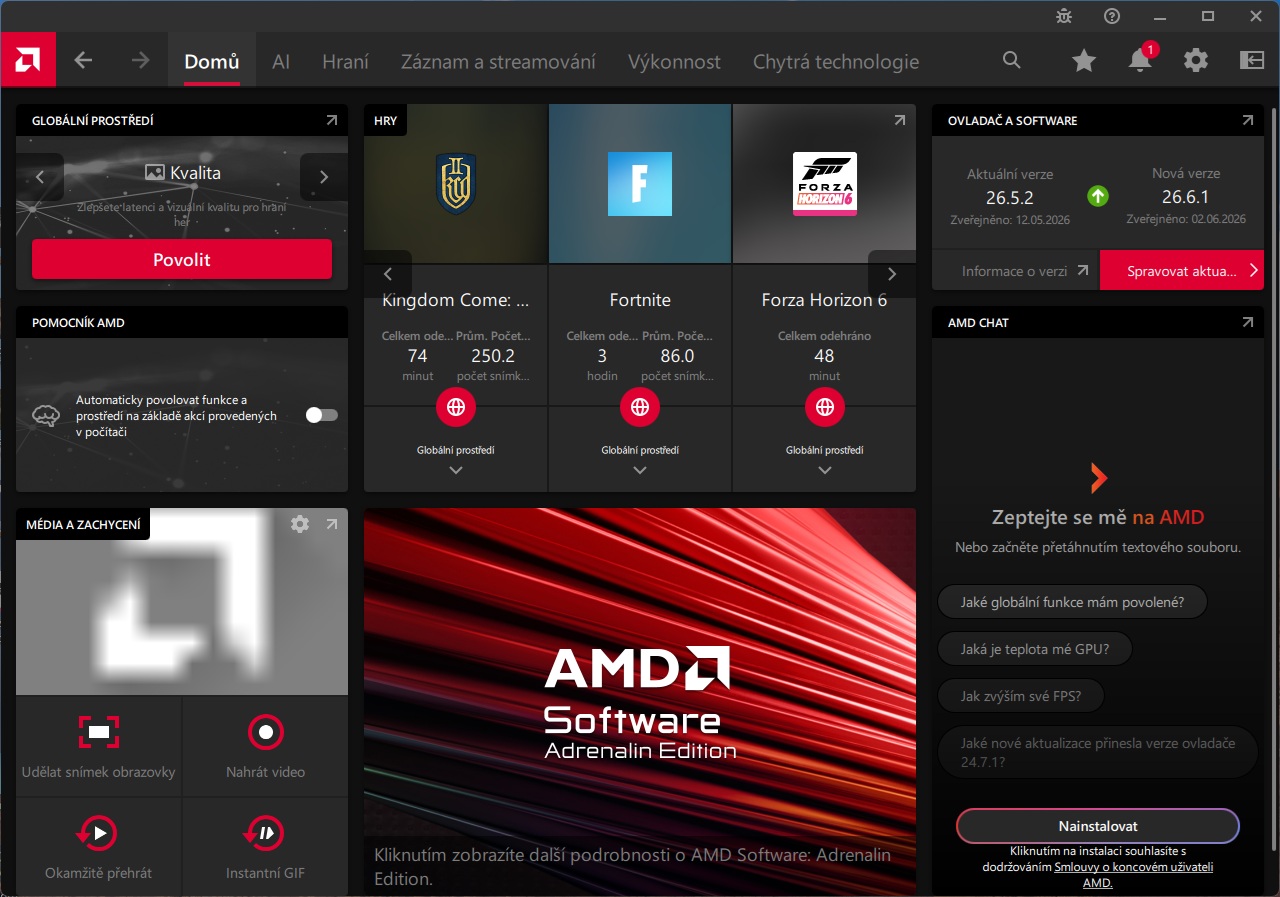Click the Povolit button

point(182,259)
